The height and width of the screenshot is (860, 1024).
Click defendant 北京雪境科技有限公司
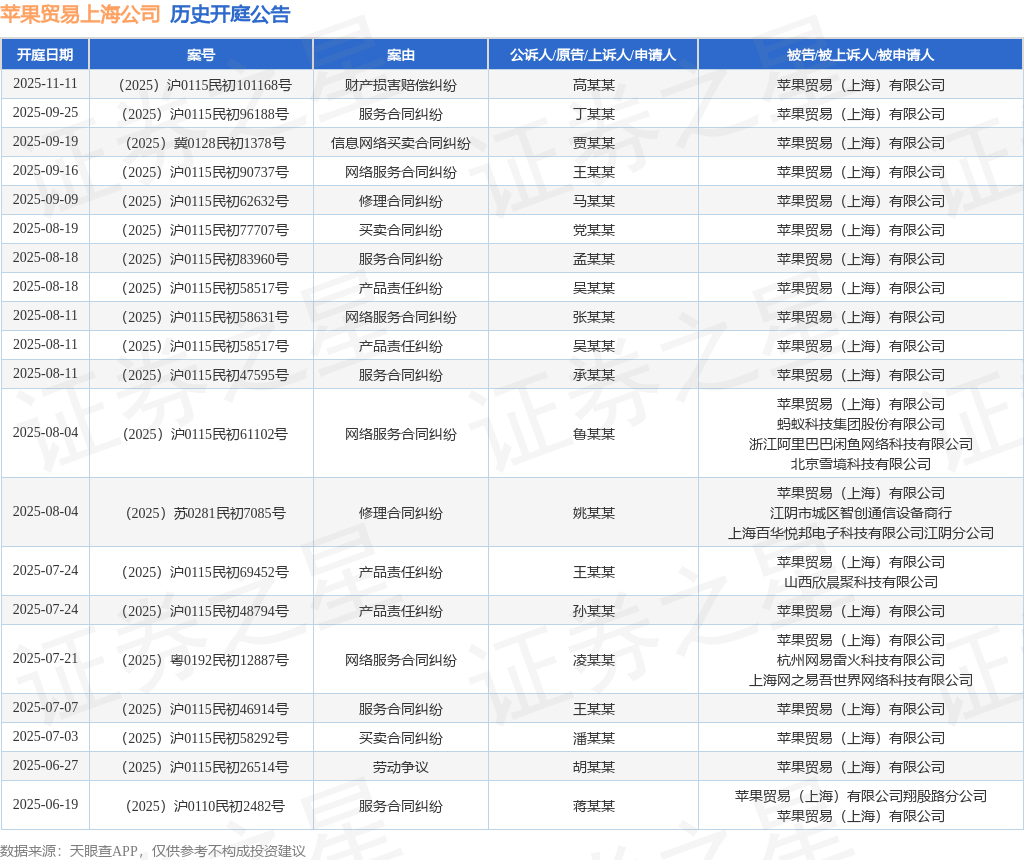[861, 464]
